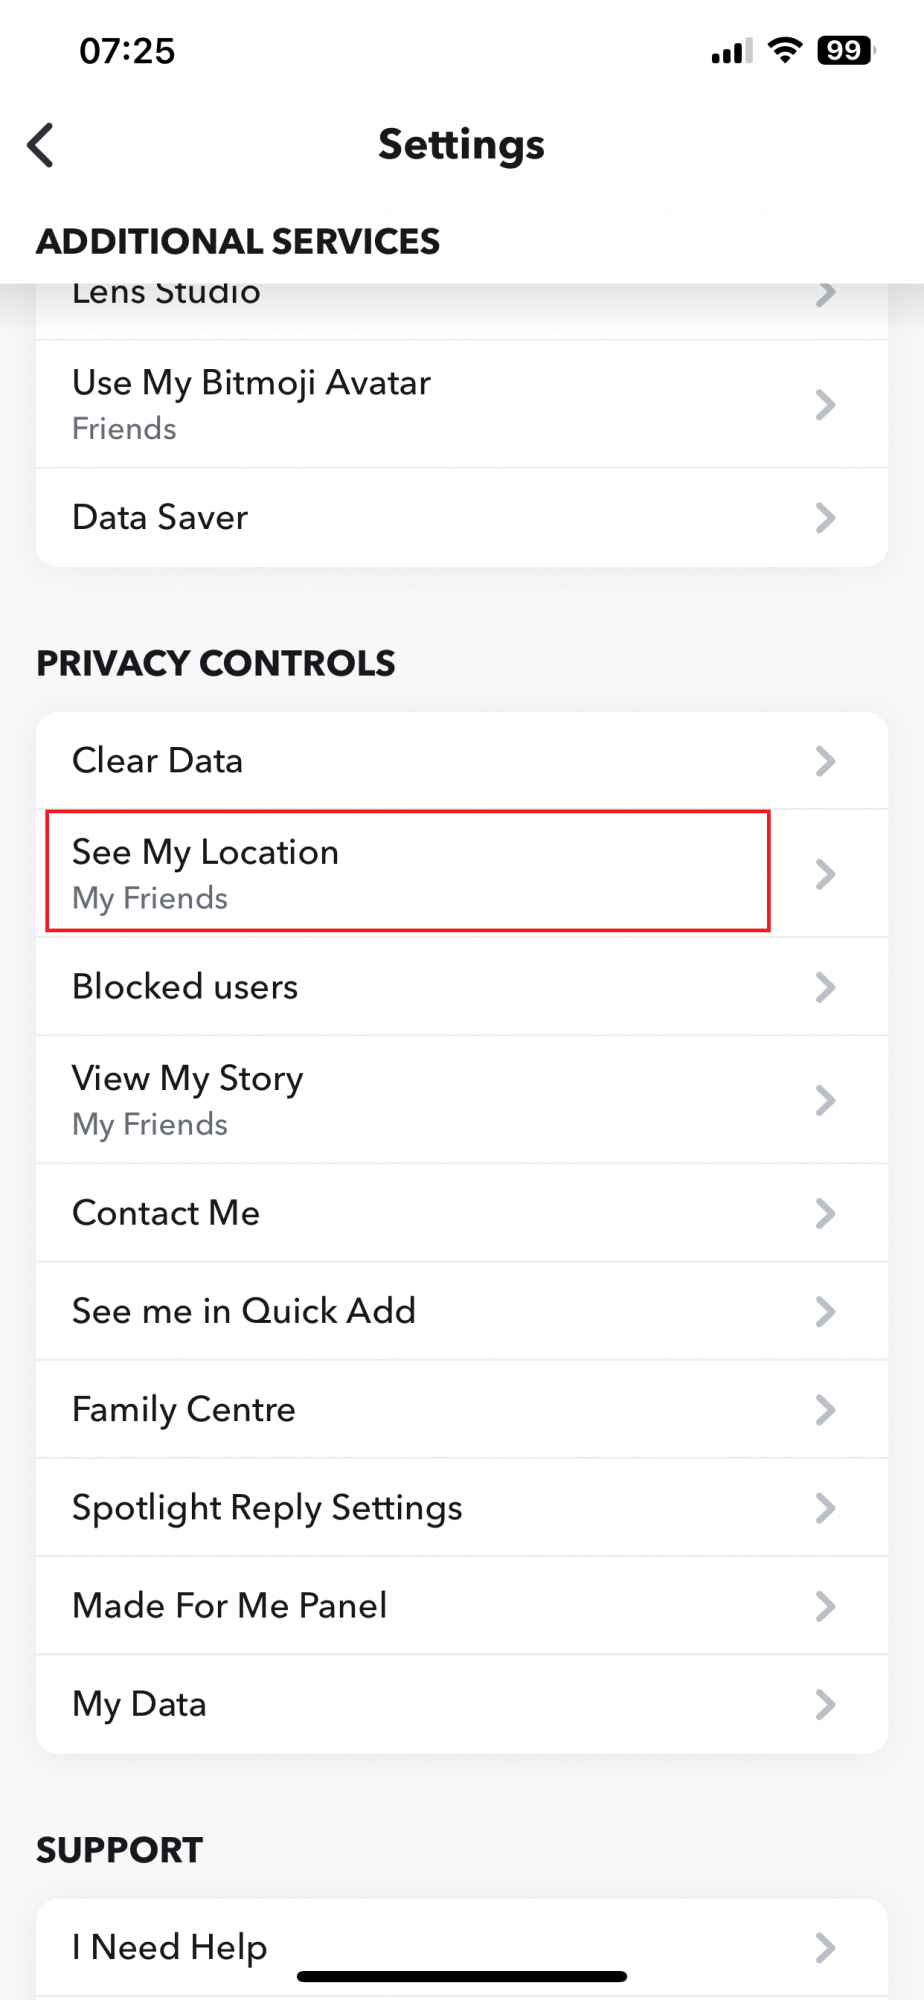The height and width of the screenshot is (2000, 924).
Task: Select the Contact Me row
Action: (x=462, y=1213)
